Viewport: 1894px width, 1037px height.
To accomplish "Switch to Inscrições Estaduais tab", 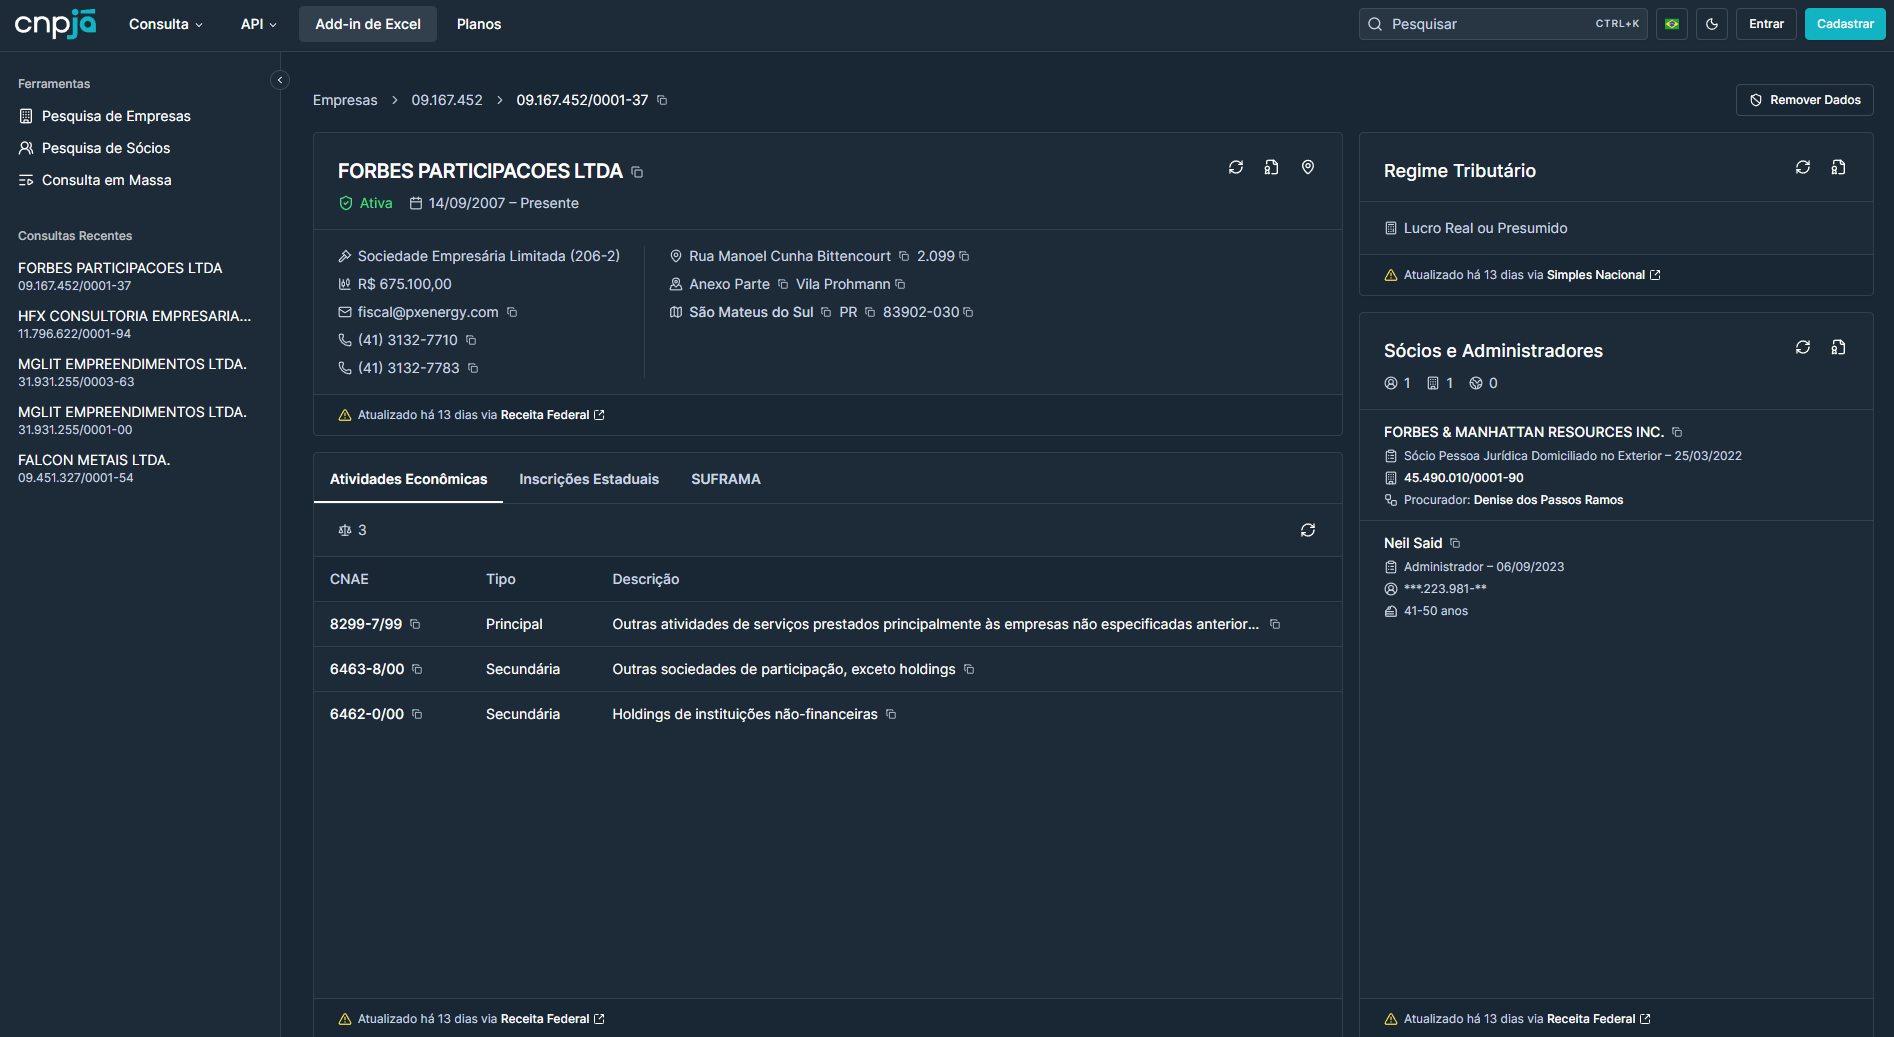I will [x=589, y=479].
